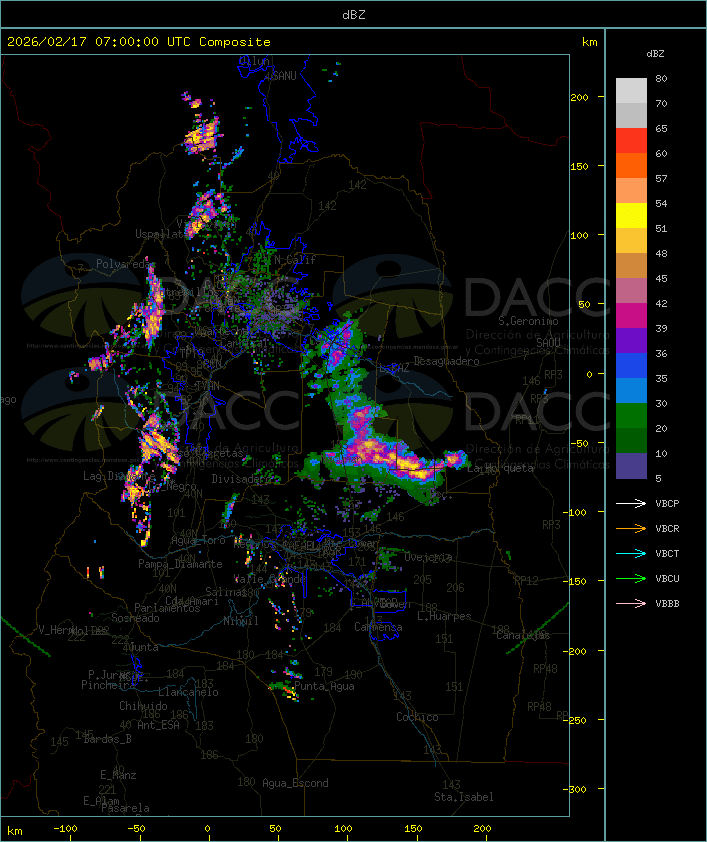The image size is (707, 842).
Task: Click the Agua_Toro place label
Action: pyautogui.click(x=198, y=541)
